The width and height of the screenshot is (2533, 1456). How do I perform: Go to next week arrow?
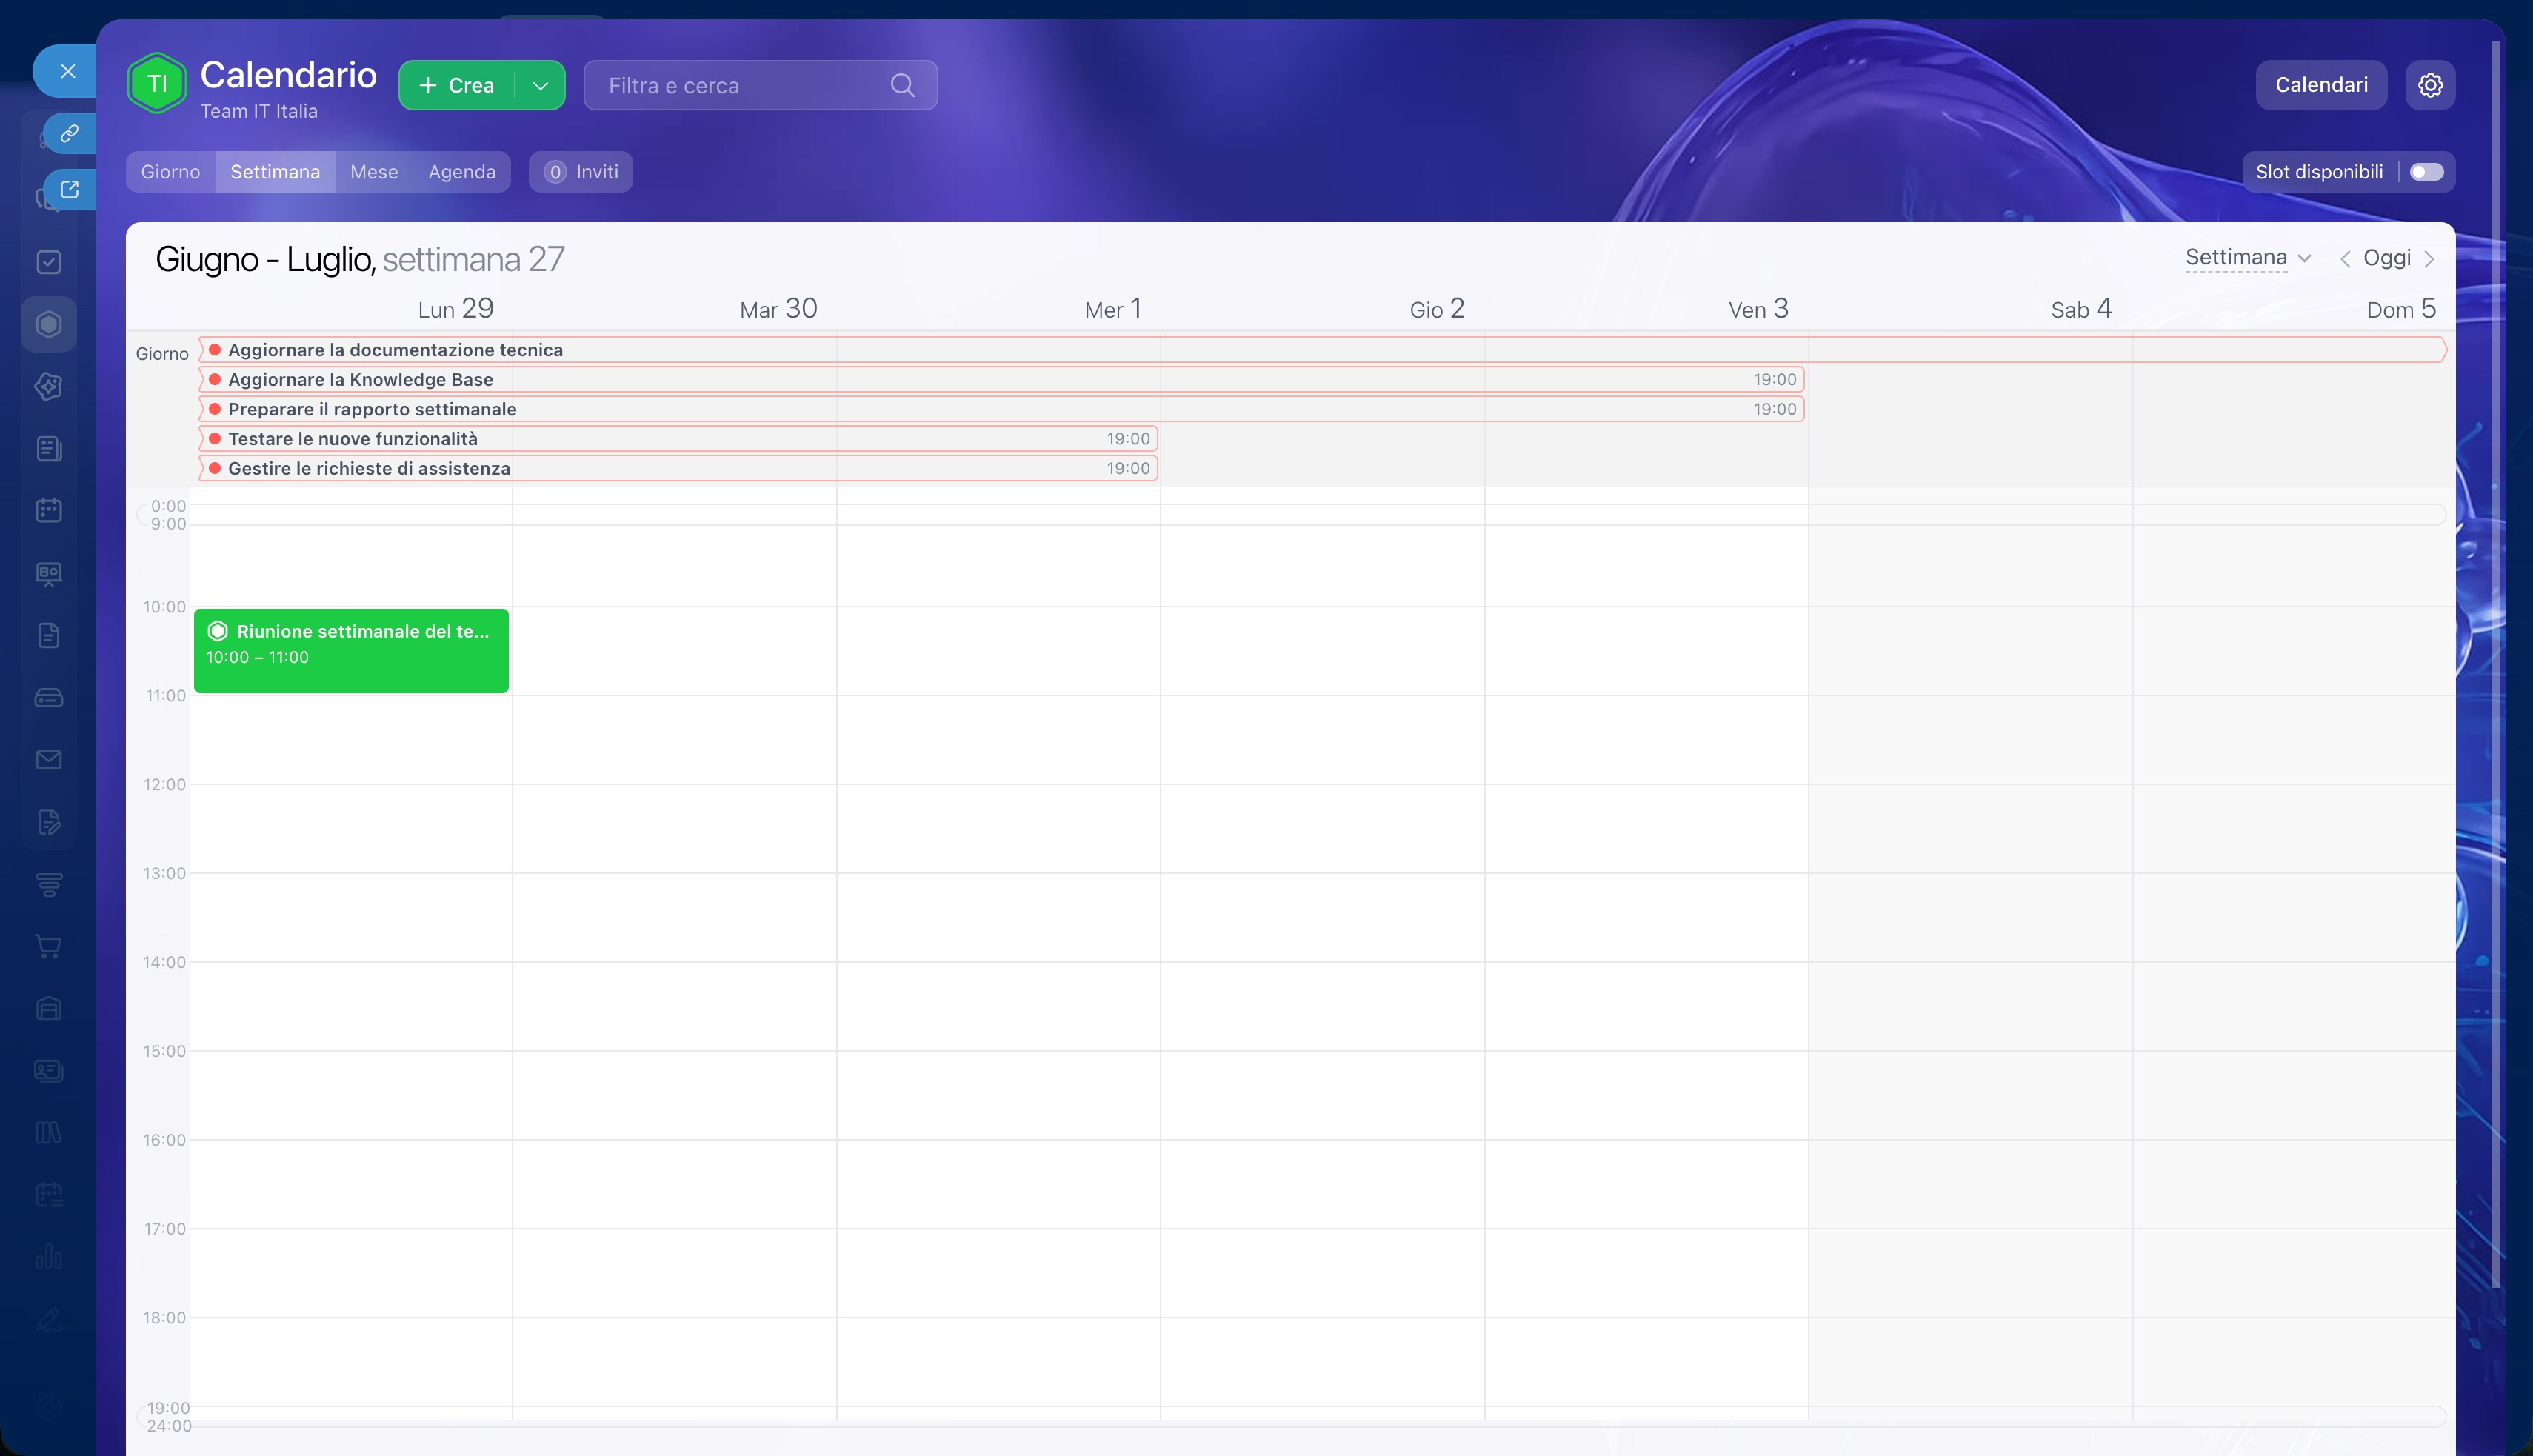coord(2429,259)
